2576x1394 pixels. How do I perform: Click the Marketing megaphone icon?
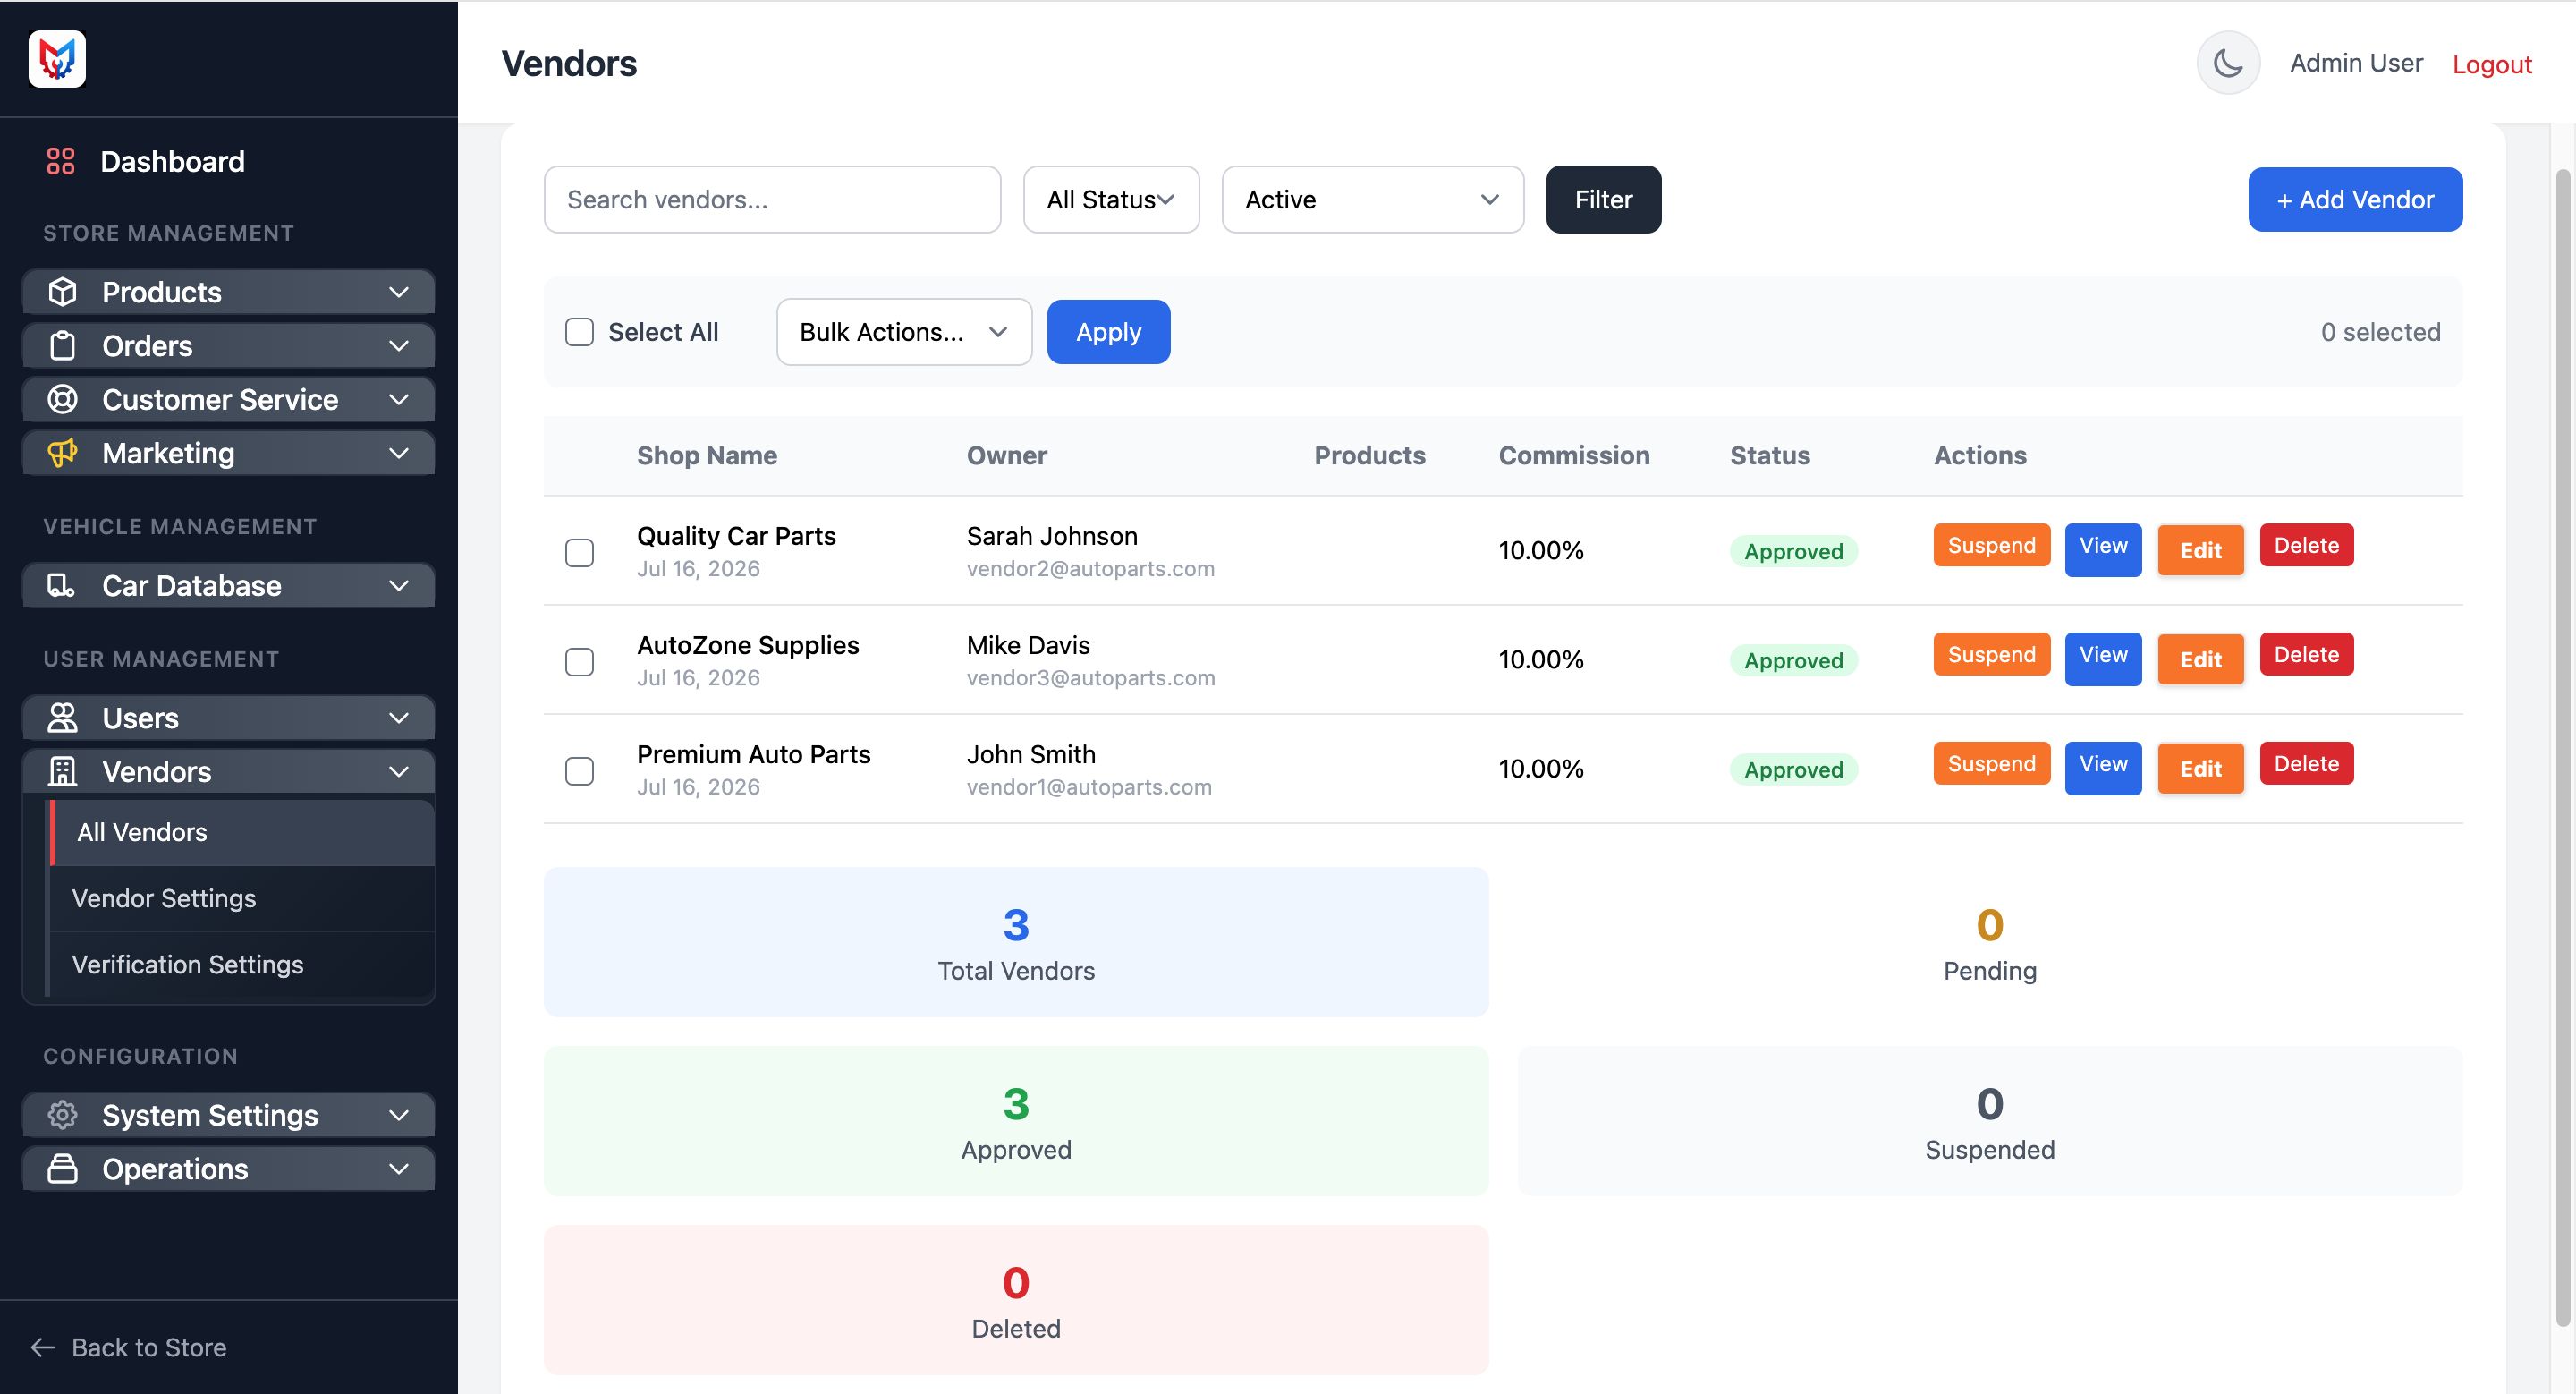(x=62, y=453)
